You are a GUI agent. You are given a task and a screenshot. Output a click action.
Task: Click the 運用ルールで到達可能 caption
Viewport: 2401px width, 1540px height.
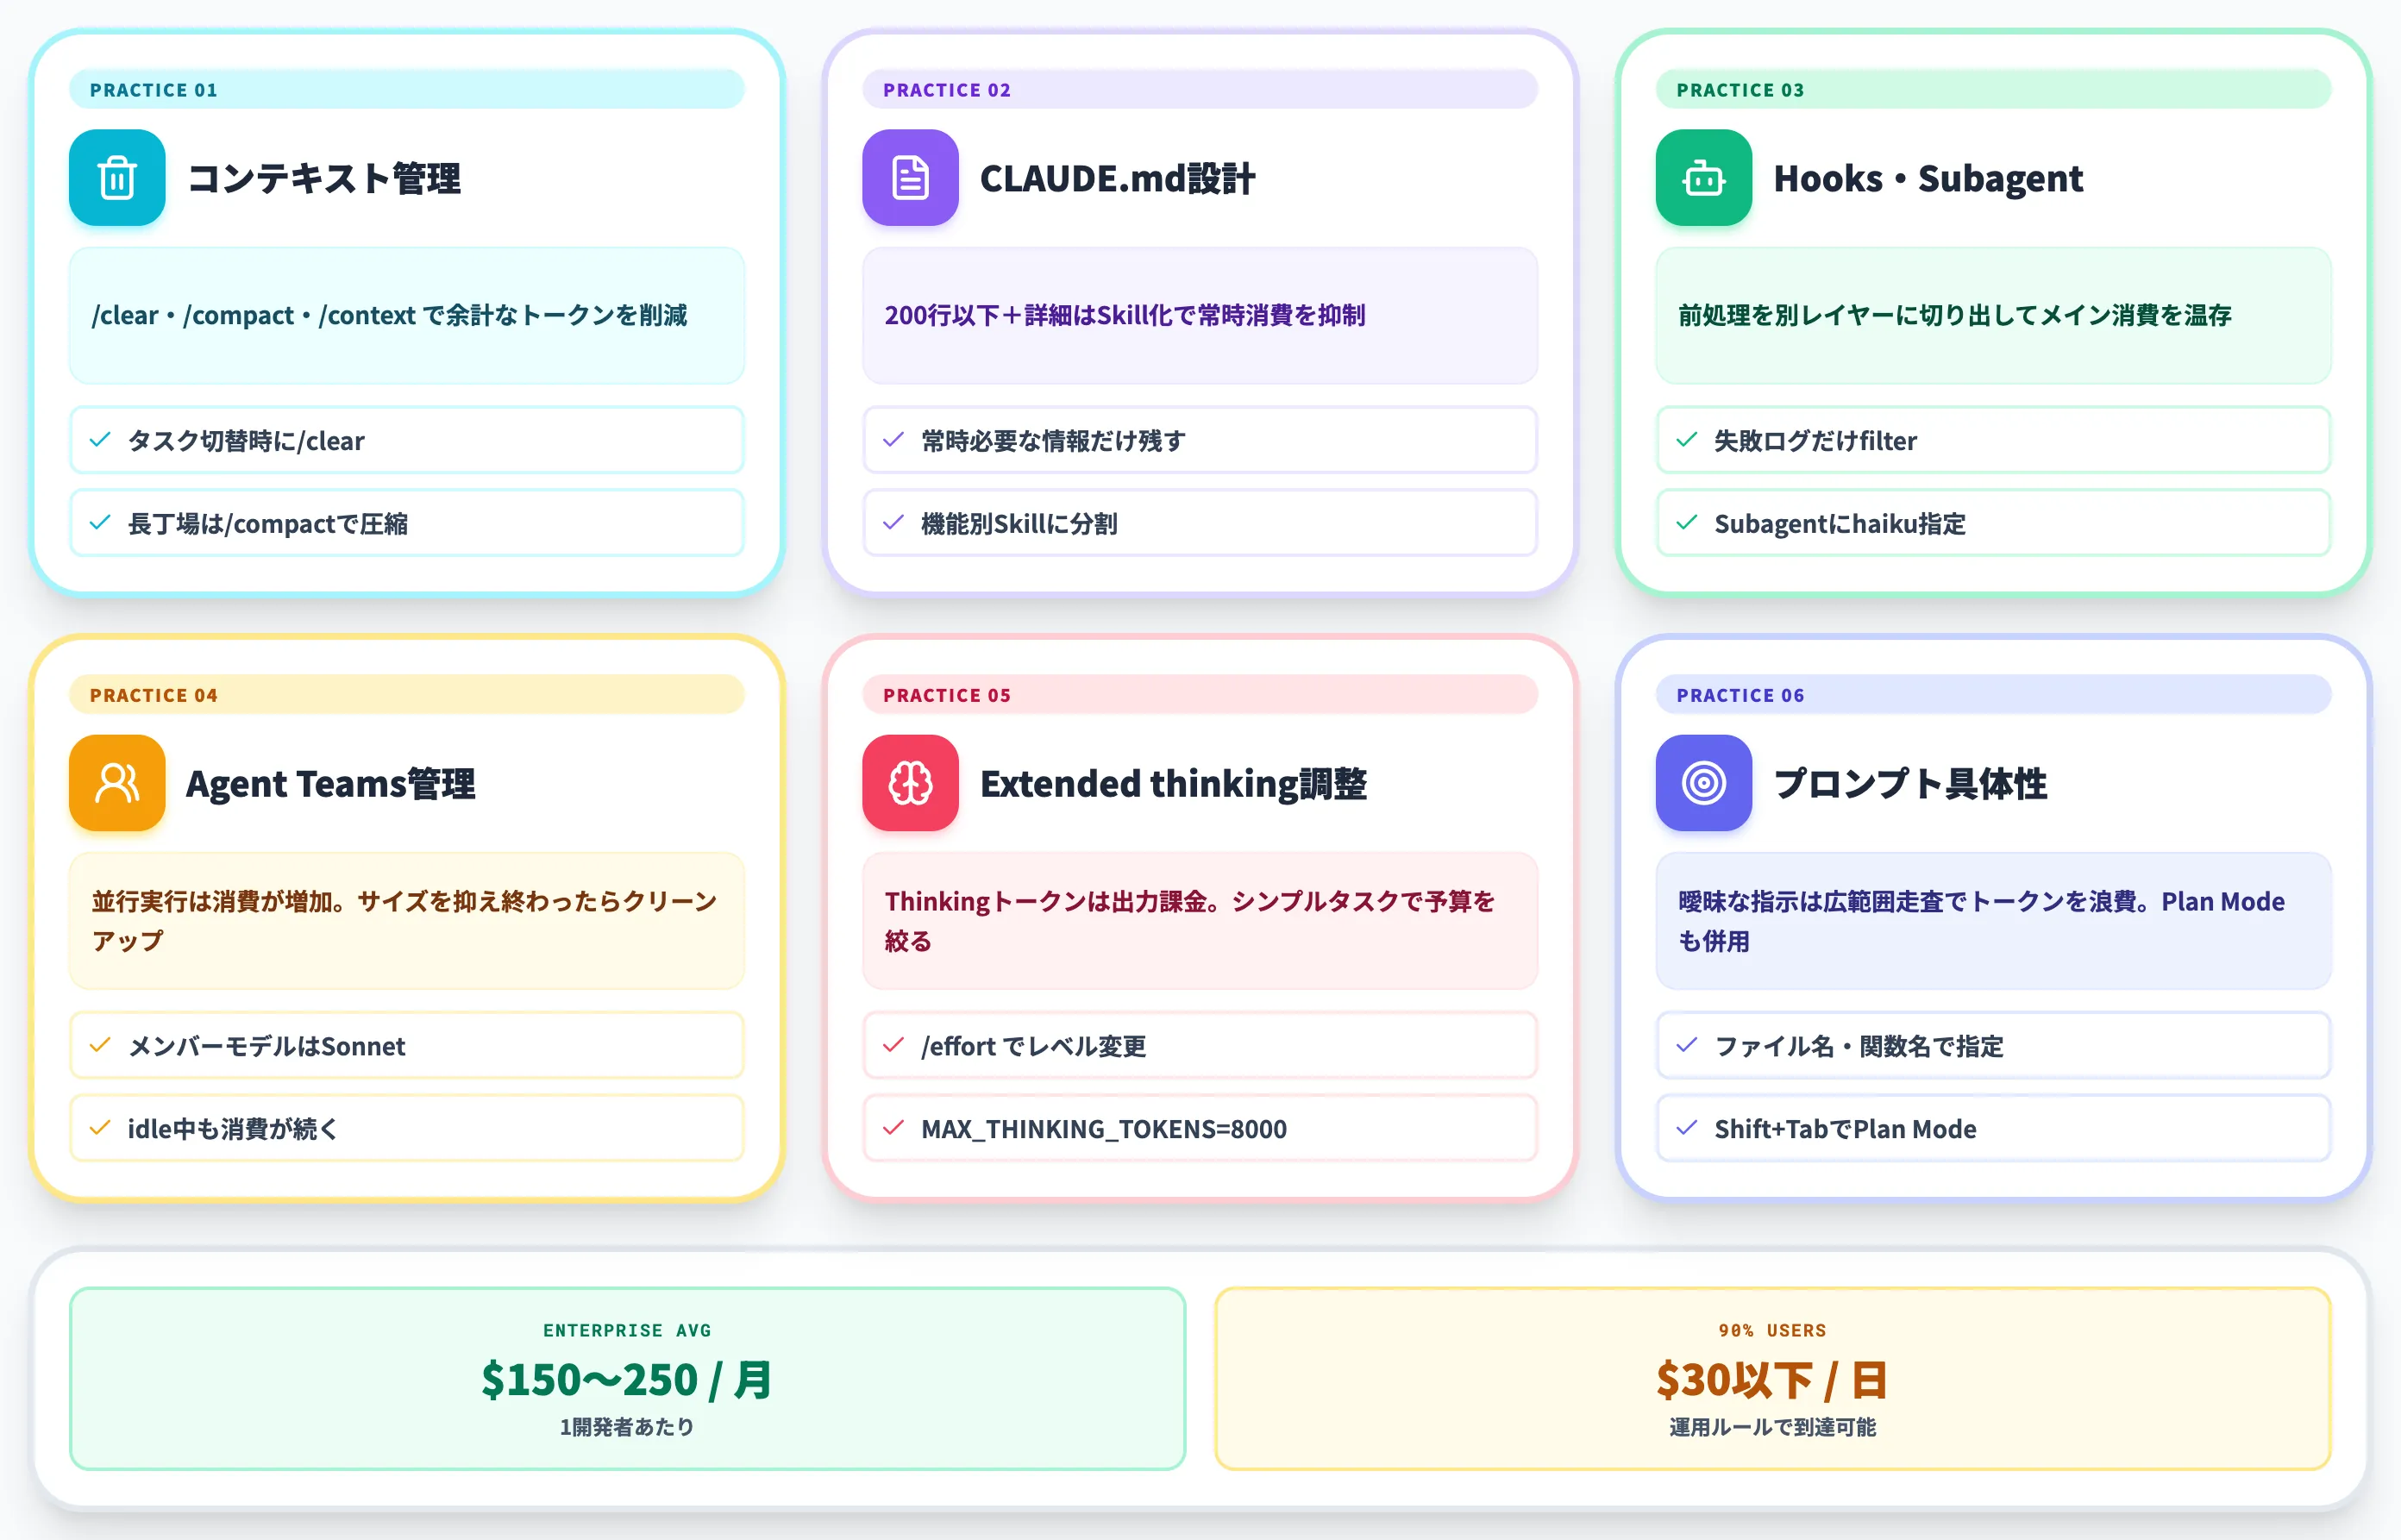pyautogui.click(x=1772, y=1427)
